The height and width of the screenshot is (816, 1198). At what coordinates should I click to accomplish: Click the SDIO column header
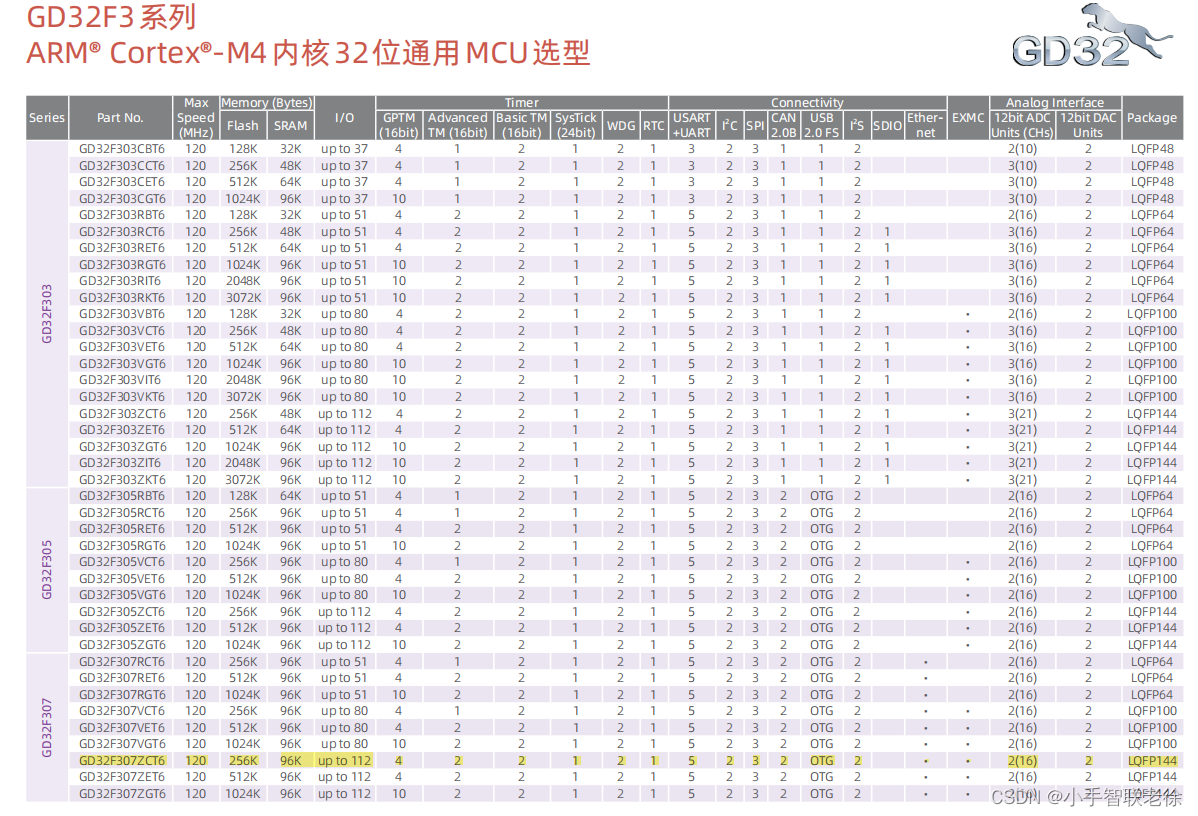point(887,125)
